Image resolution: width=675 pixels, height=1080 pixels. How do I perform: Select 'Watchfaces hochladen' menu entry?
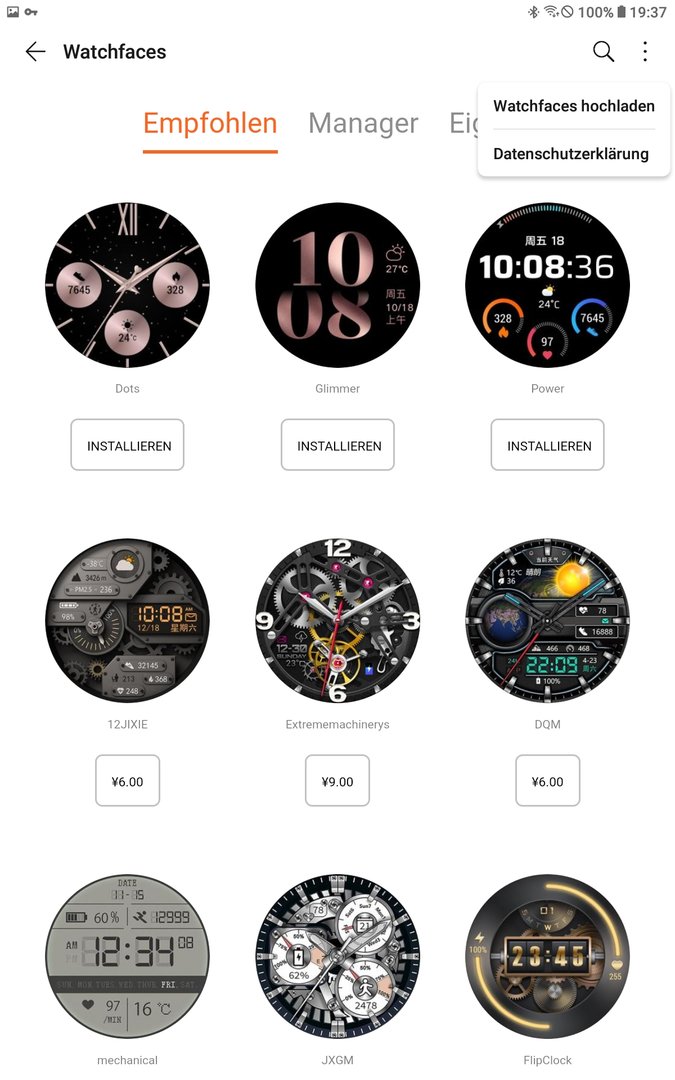574,106
